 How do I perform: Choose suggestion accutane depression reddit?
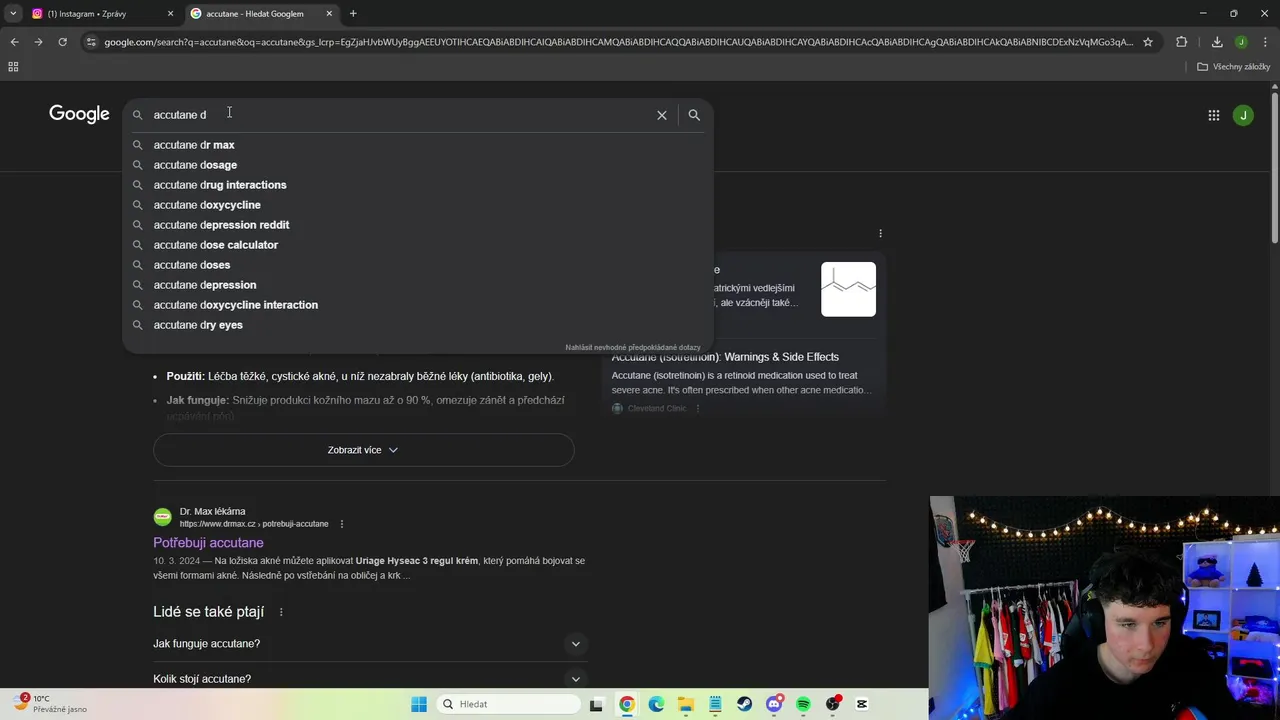[221, 225]
